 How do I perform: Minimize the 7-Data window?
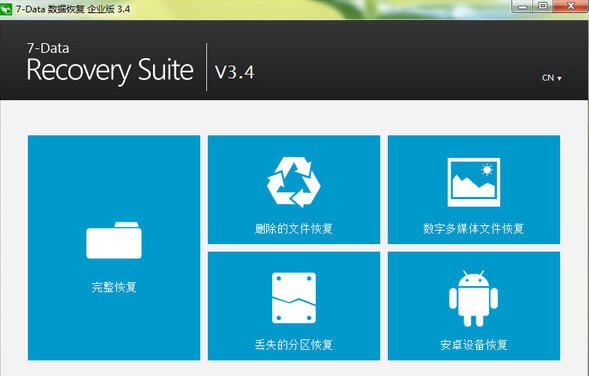click(x=523, y=6)
